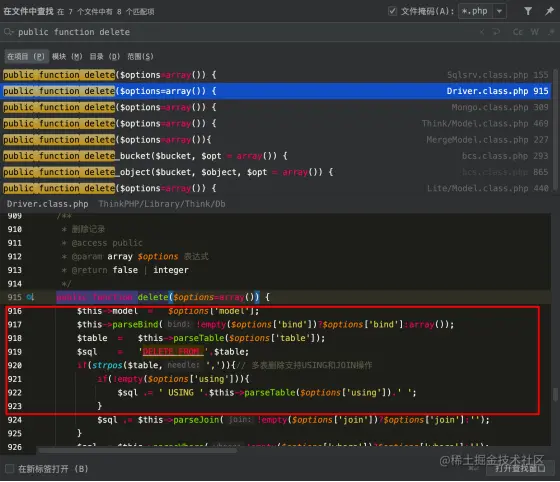Toggle whole words (W) option

click(534, 32)
